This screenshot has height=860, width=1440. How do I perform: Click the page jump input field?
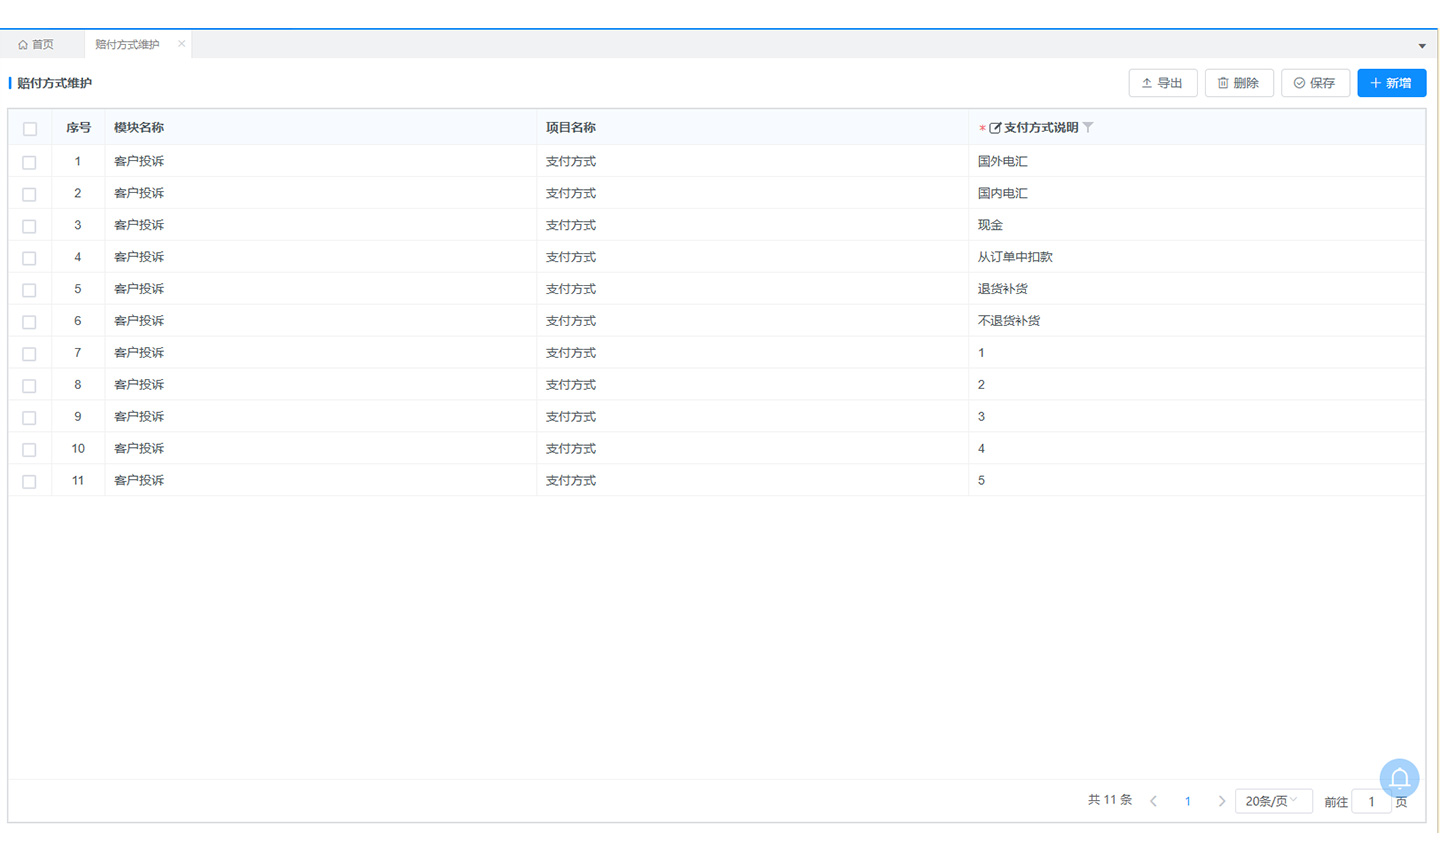coord(1371,802)
